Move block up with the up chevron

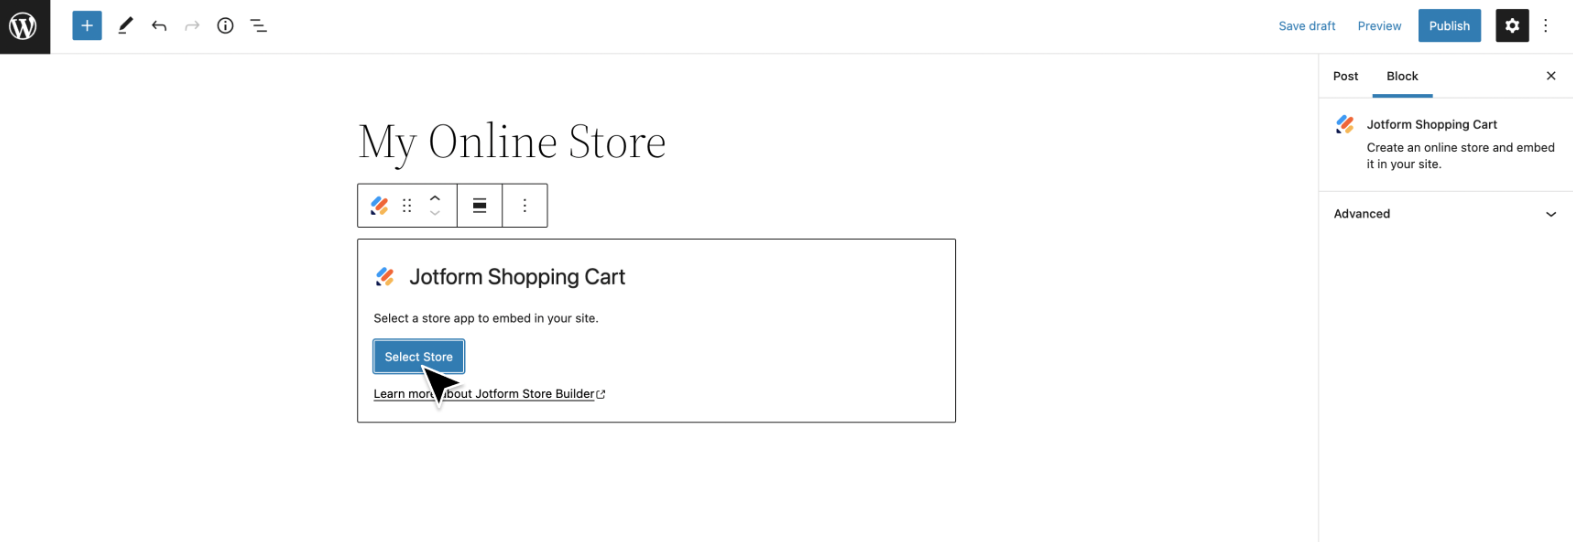(435, 198)
